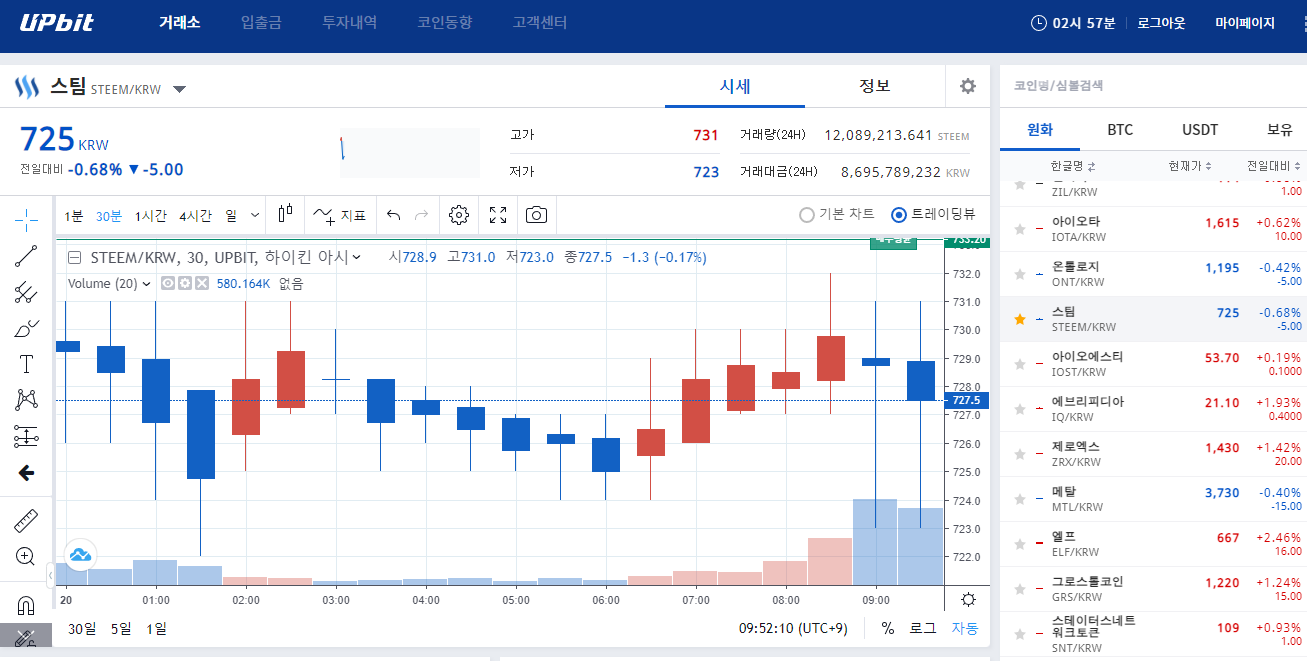
Task: Select the crosshair cursor tool
Action: tap(26, 219)
